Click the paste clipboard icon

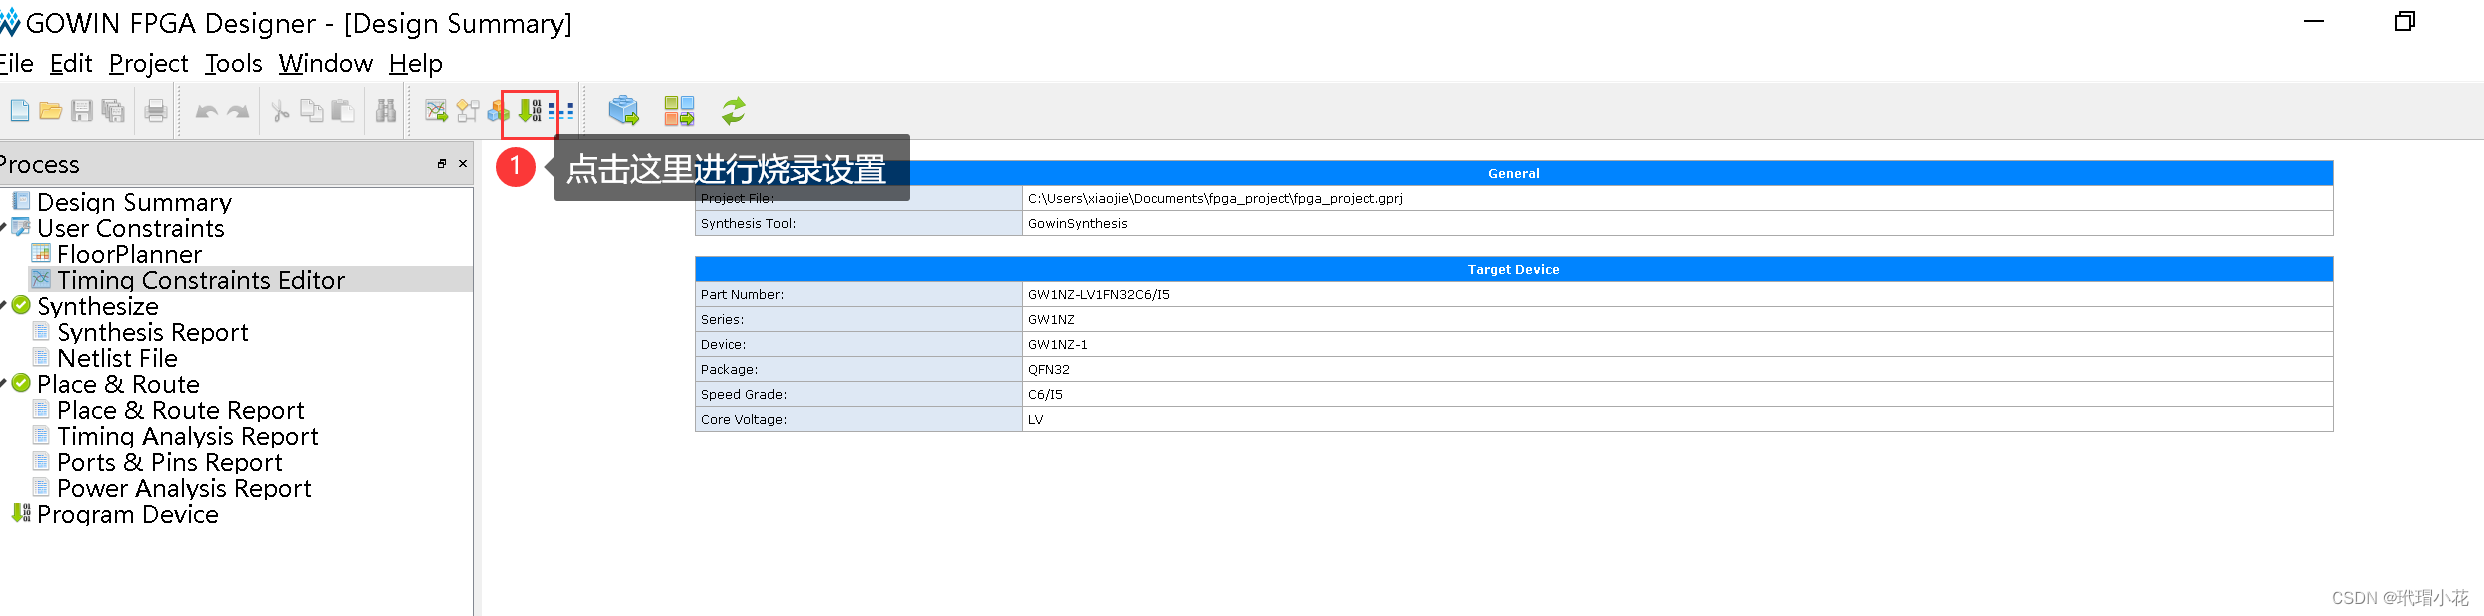click(x=343, y=111)
